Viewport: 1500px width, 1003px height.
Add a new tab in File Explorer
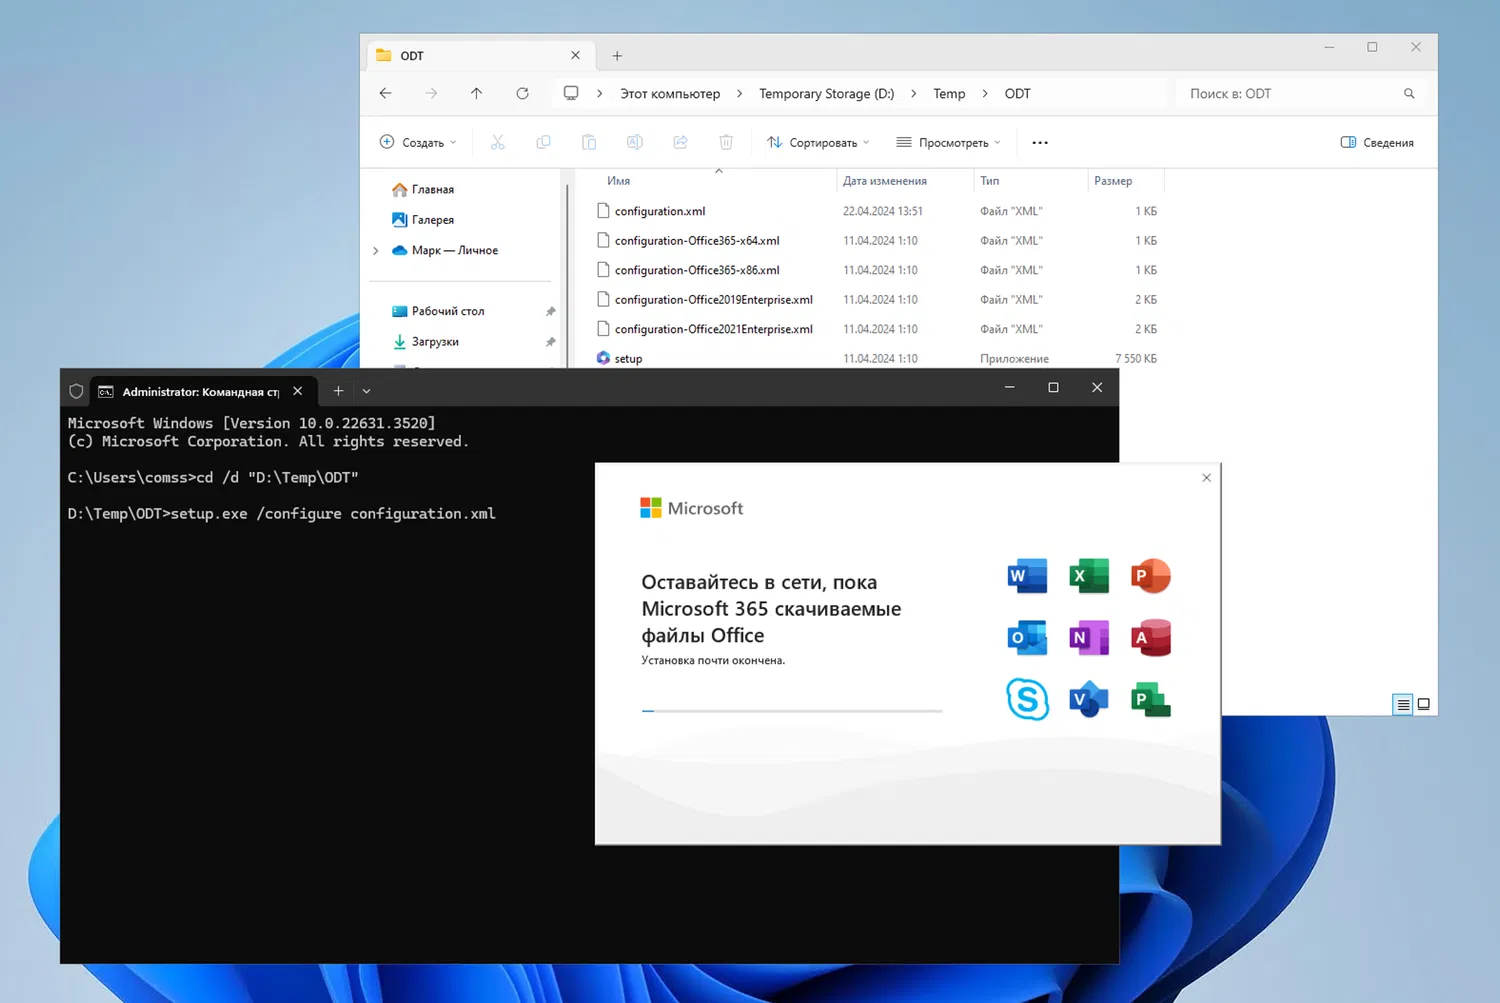tap(617, 56)
